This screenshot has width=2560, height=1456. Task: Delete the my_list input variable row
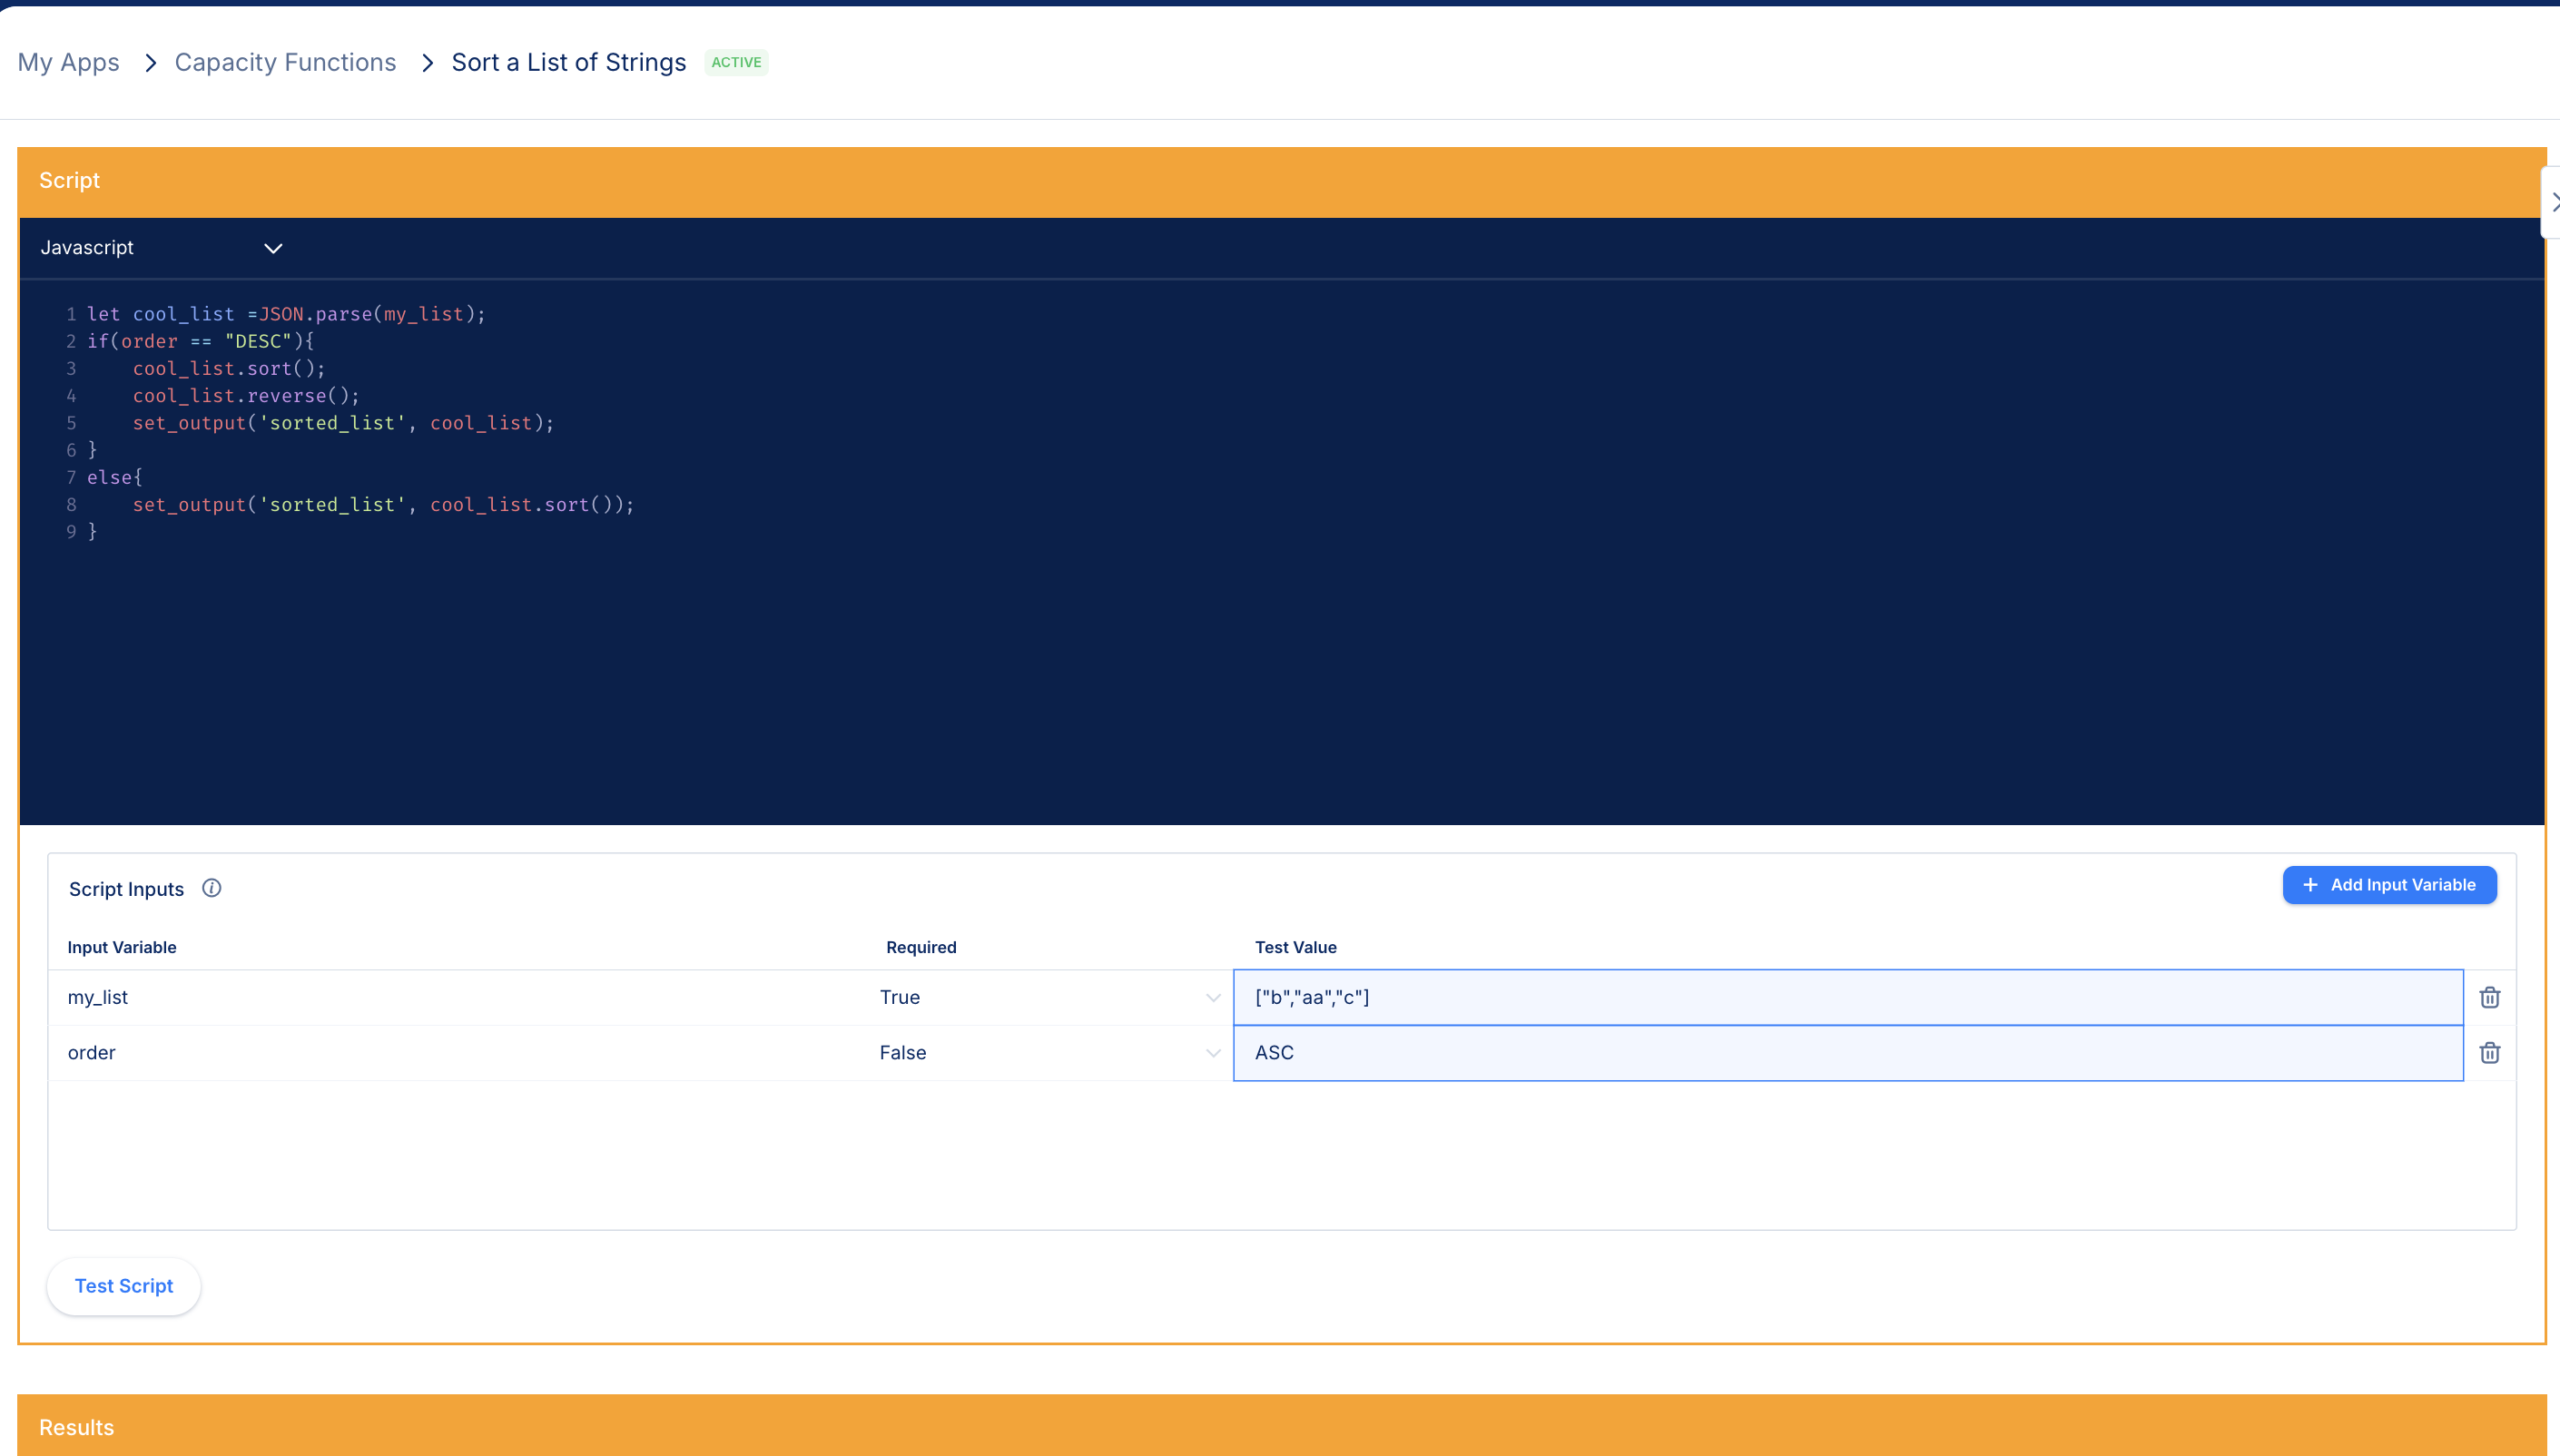pyautogui.click(x=2489, y=997)
